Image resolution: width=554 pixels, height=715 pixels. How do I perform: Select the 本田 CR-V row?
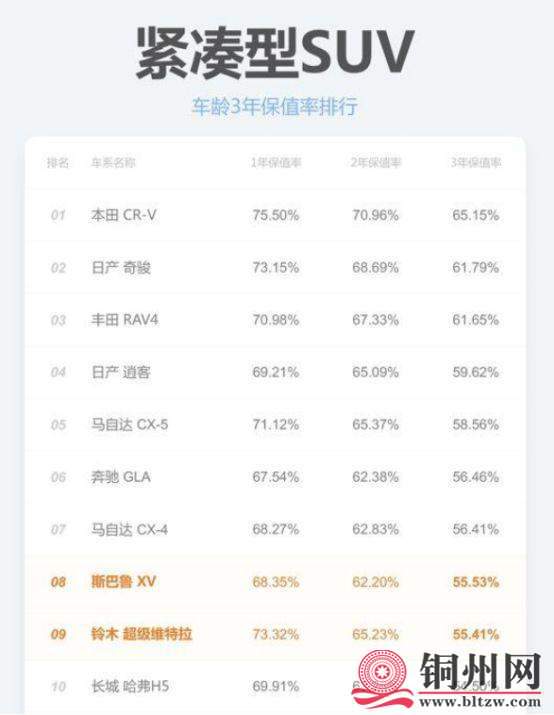[x=275, y=215]
